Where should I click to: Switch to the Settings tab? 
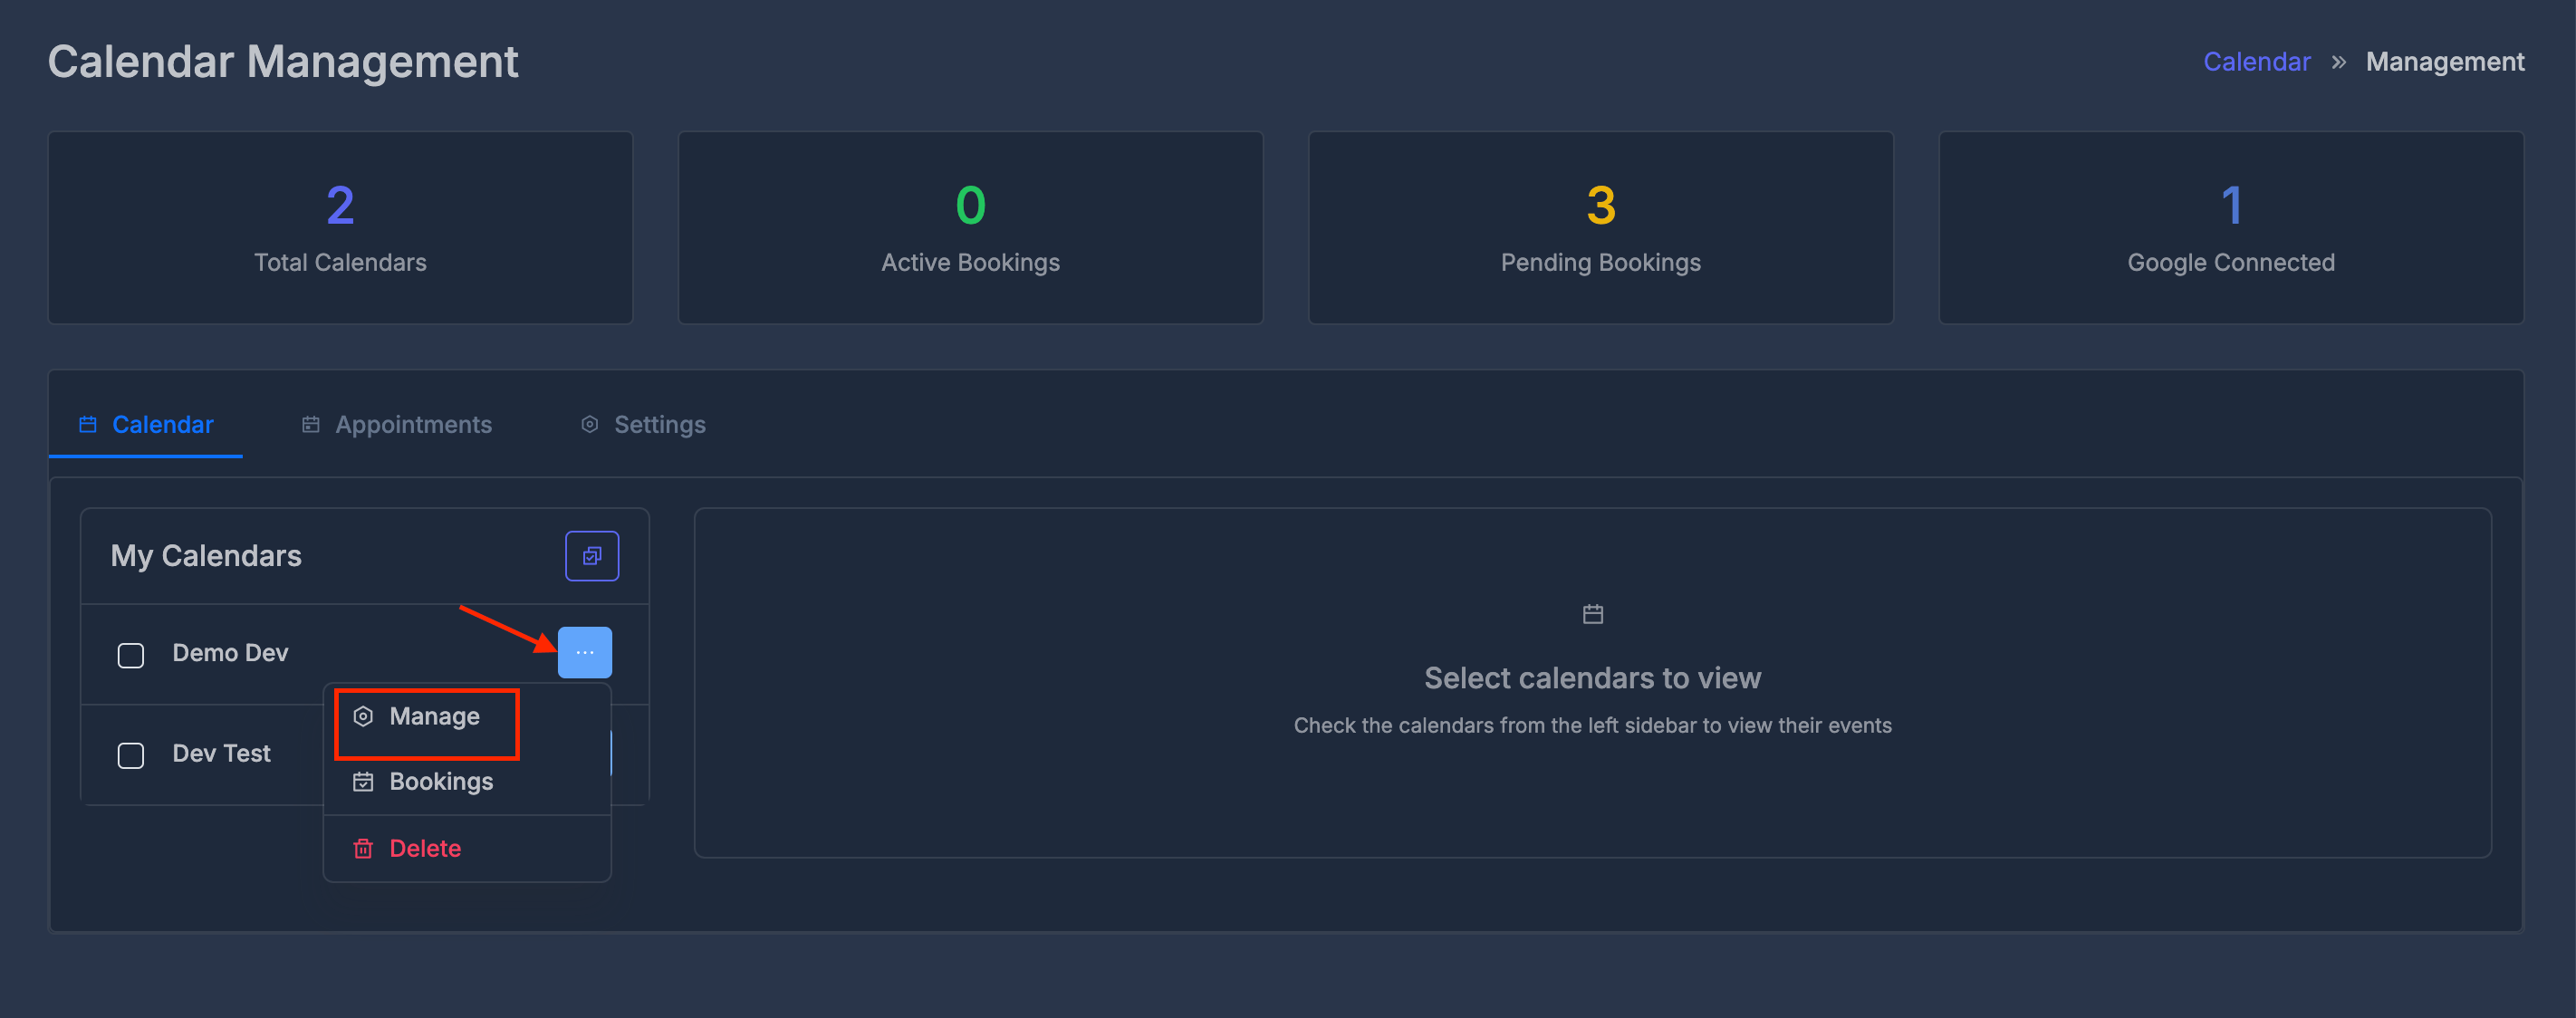(x=643, y=425)
